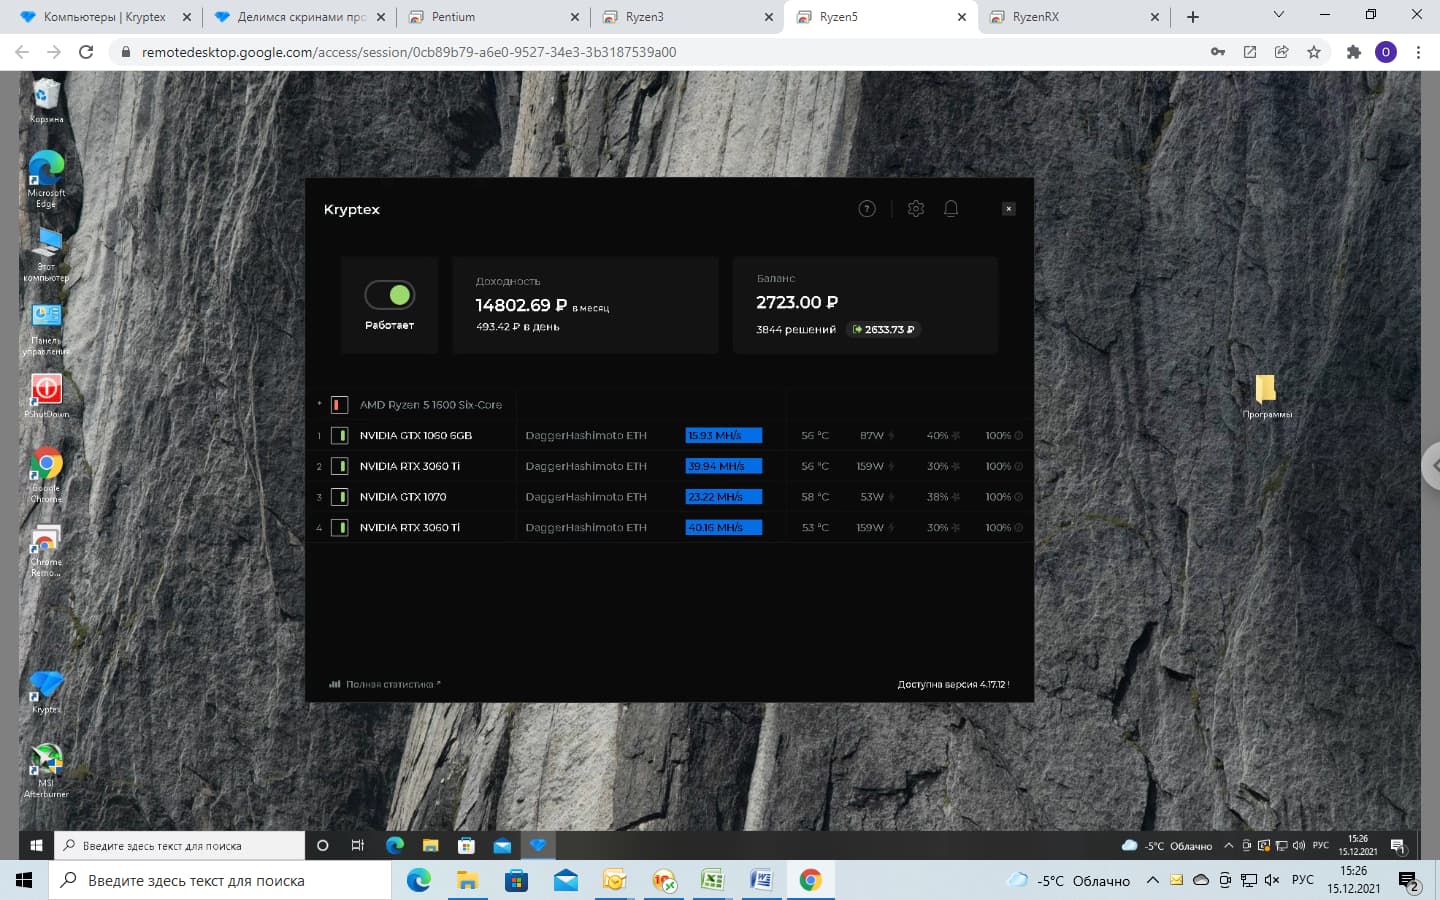Open the Chrome tab search dropdown arrow
This screenshot has width=1440, height=900.
tap(1278, 15)
